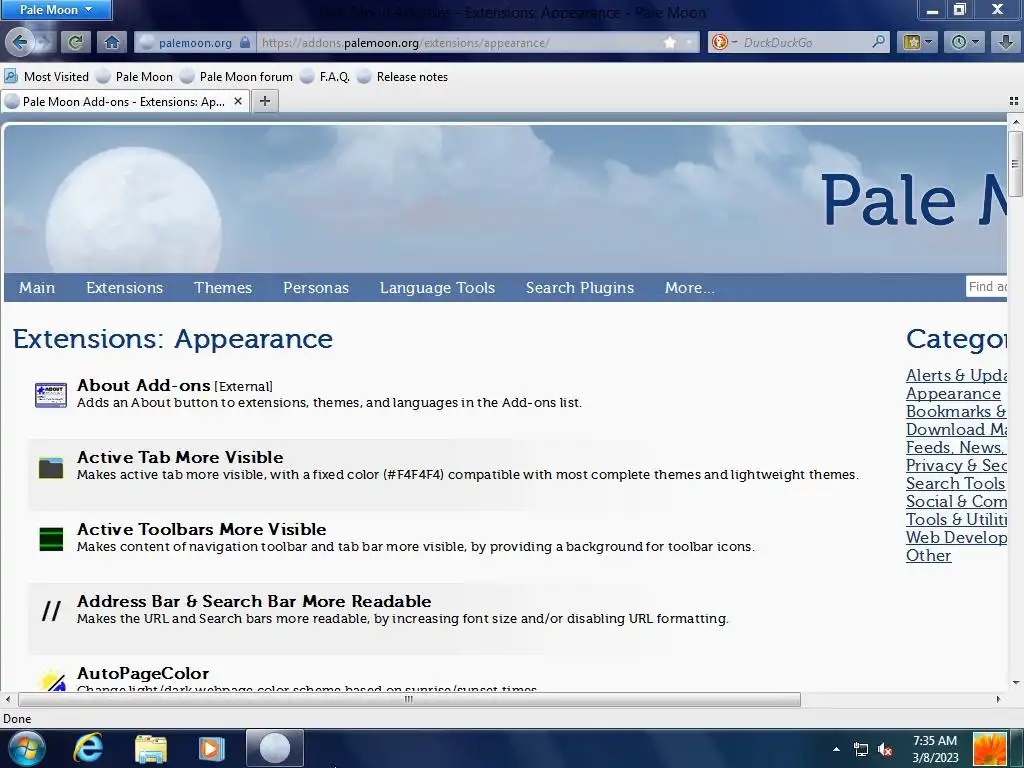
Task: Open the Feeds, News category link
Action: click(x=956, y=447)
